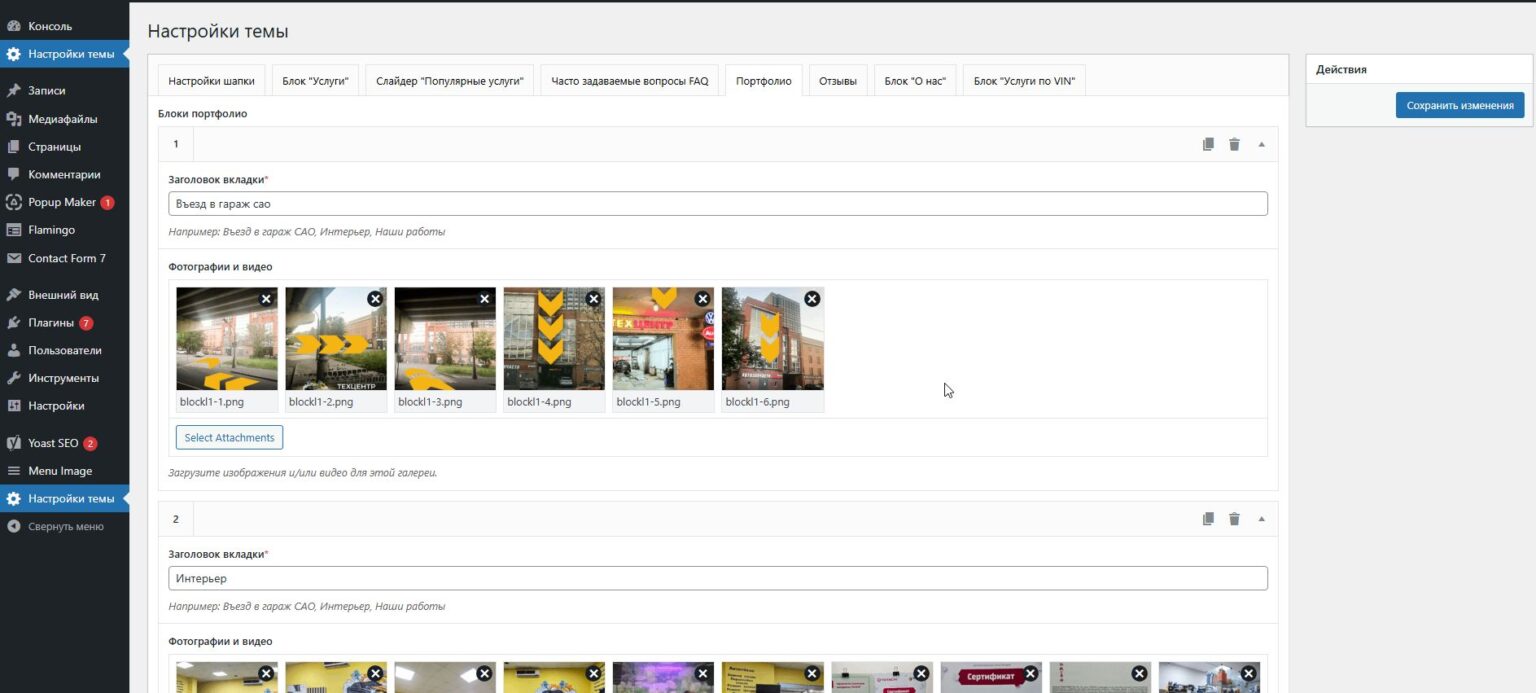Image resolution: width=1536 pixels, height=693 pixels.
Task: Click the block number 2 handle
Action: (x=176, y=519)
